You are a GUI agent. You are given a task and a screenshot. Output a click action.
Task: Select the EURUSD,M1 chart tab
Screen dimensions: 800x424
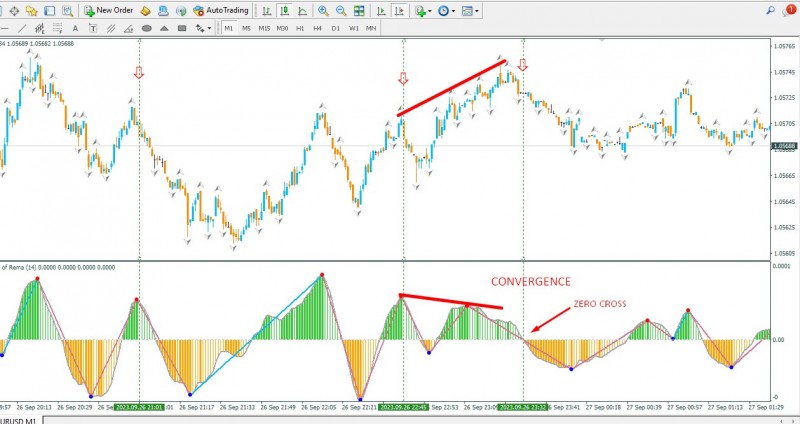(19, 420)
